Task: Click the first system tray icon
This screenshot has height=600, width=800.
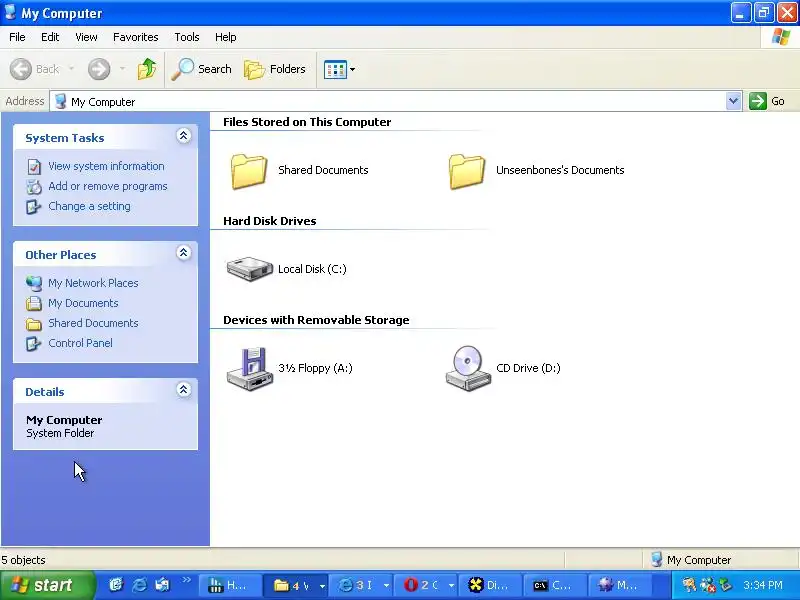Action: tap(690, 585)
